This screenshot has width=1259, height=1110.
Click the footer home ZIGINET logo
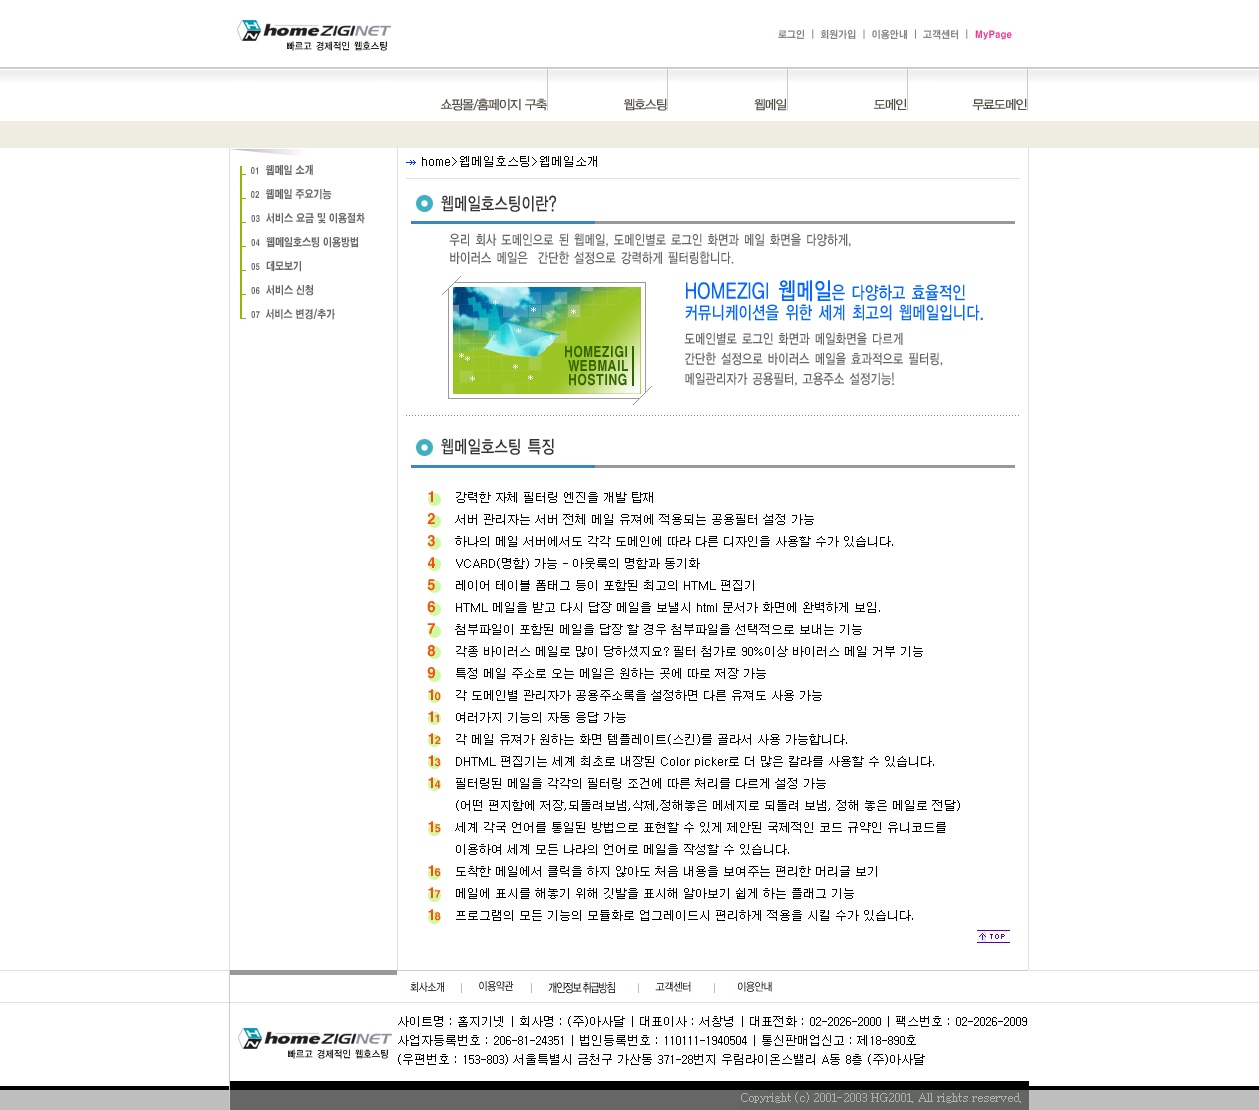pyautogui.click(x=314, y=1044)
